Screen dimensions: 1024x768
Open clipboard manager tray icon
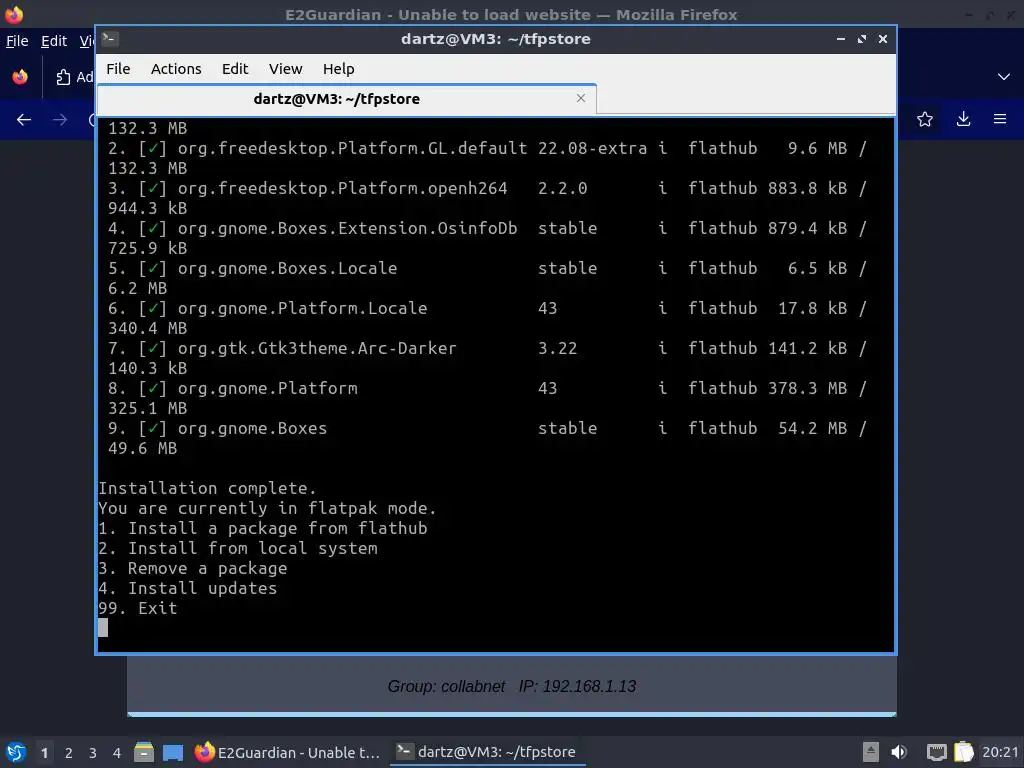[964, 752]
